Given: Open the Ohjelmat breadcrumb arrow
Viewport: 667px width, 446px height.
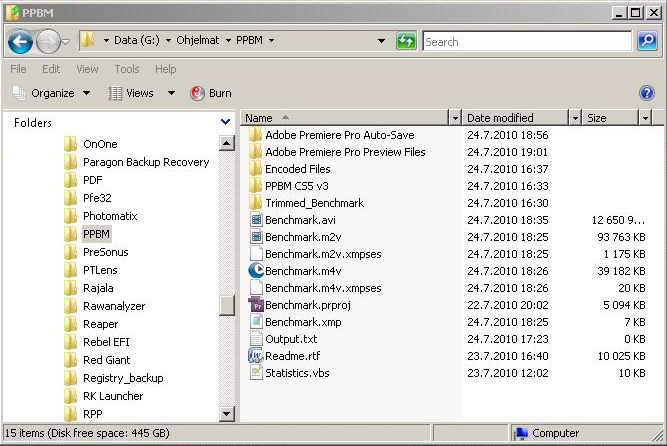Looking at the screenshot, I should click(228, 40).
